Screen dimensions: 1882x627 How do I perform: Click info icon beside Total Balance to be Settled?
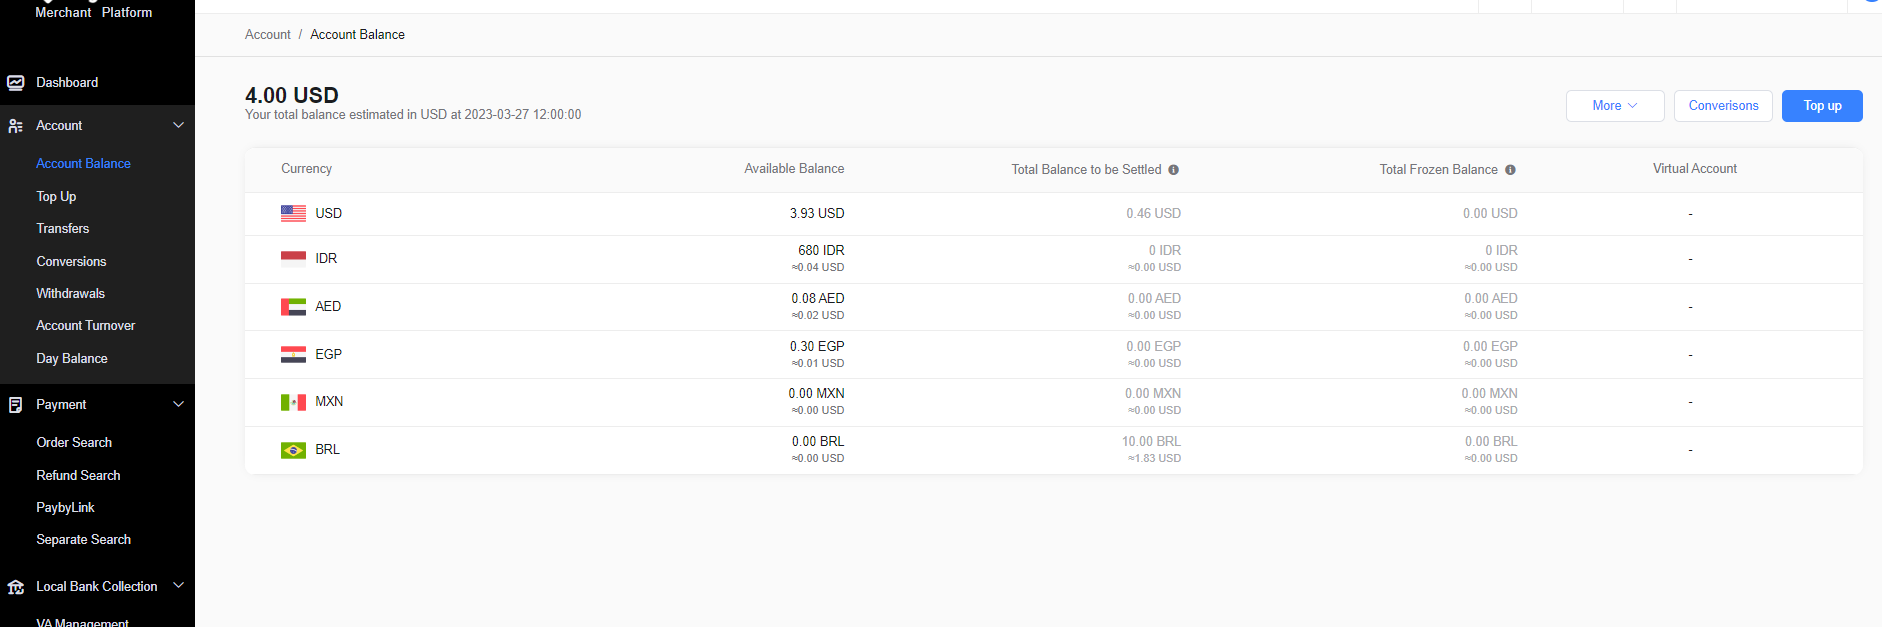pos(1174,170)
